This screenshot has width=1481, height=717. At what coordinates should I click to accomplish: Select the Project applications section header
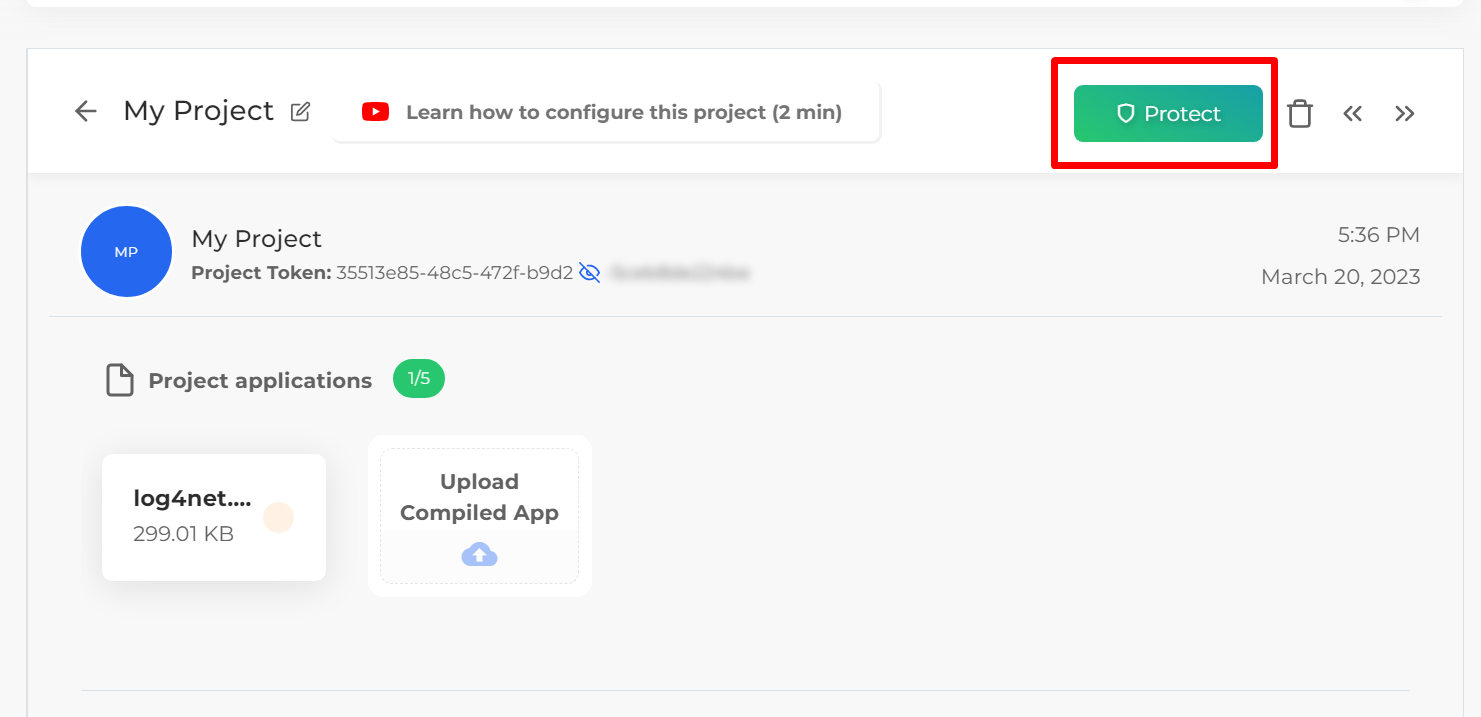[x=260, y=380]
